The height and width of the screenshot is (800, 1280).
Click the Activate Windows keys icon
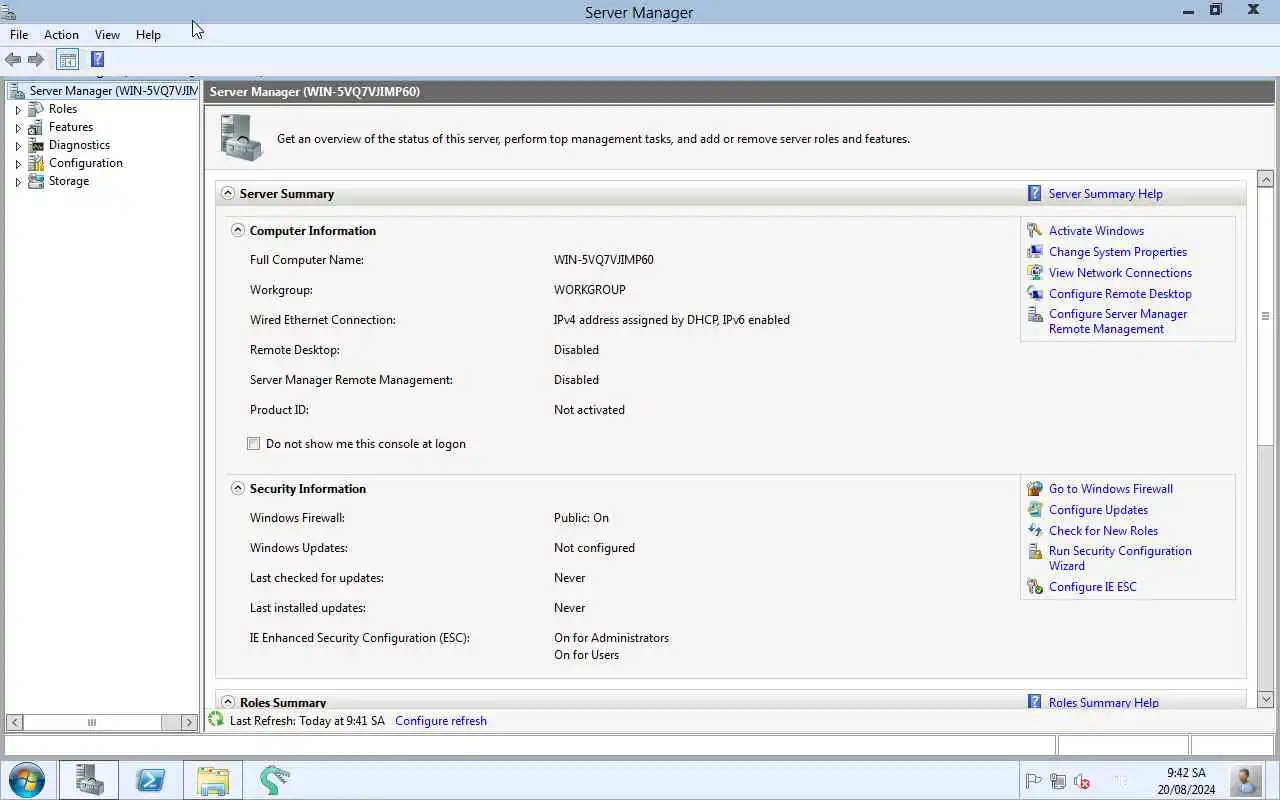click(1035, 231)
